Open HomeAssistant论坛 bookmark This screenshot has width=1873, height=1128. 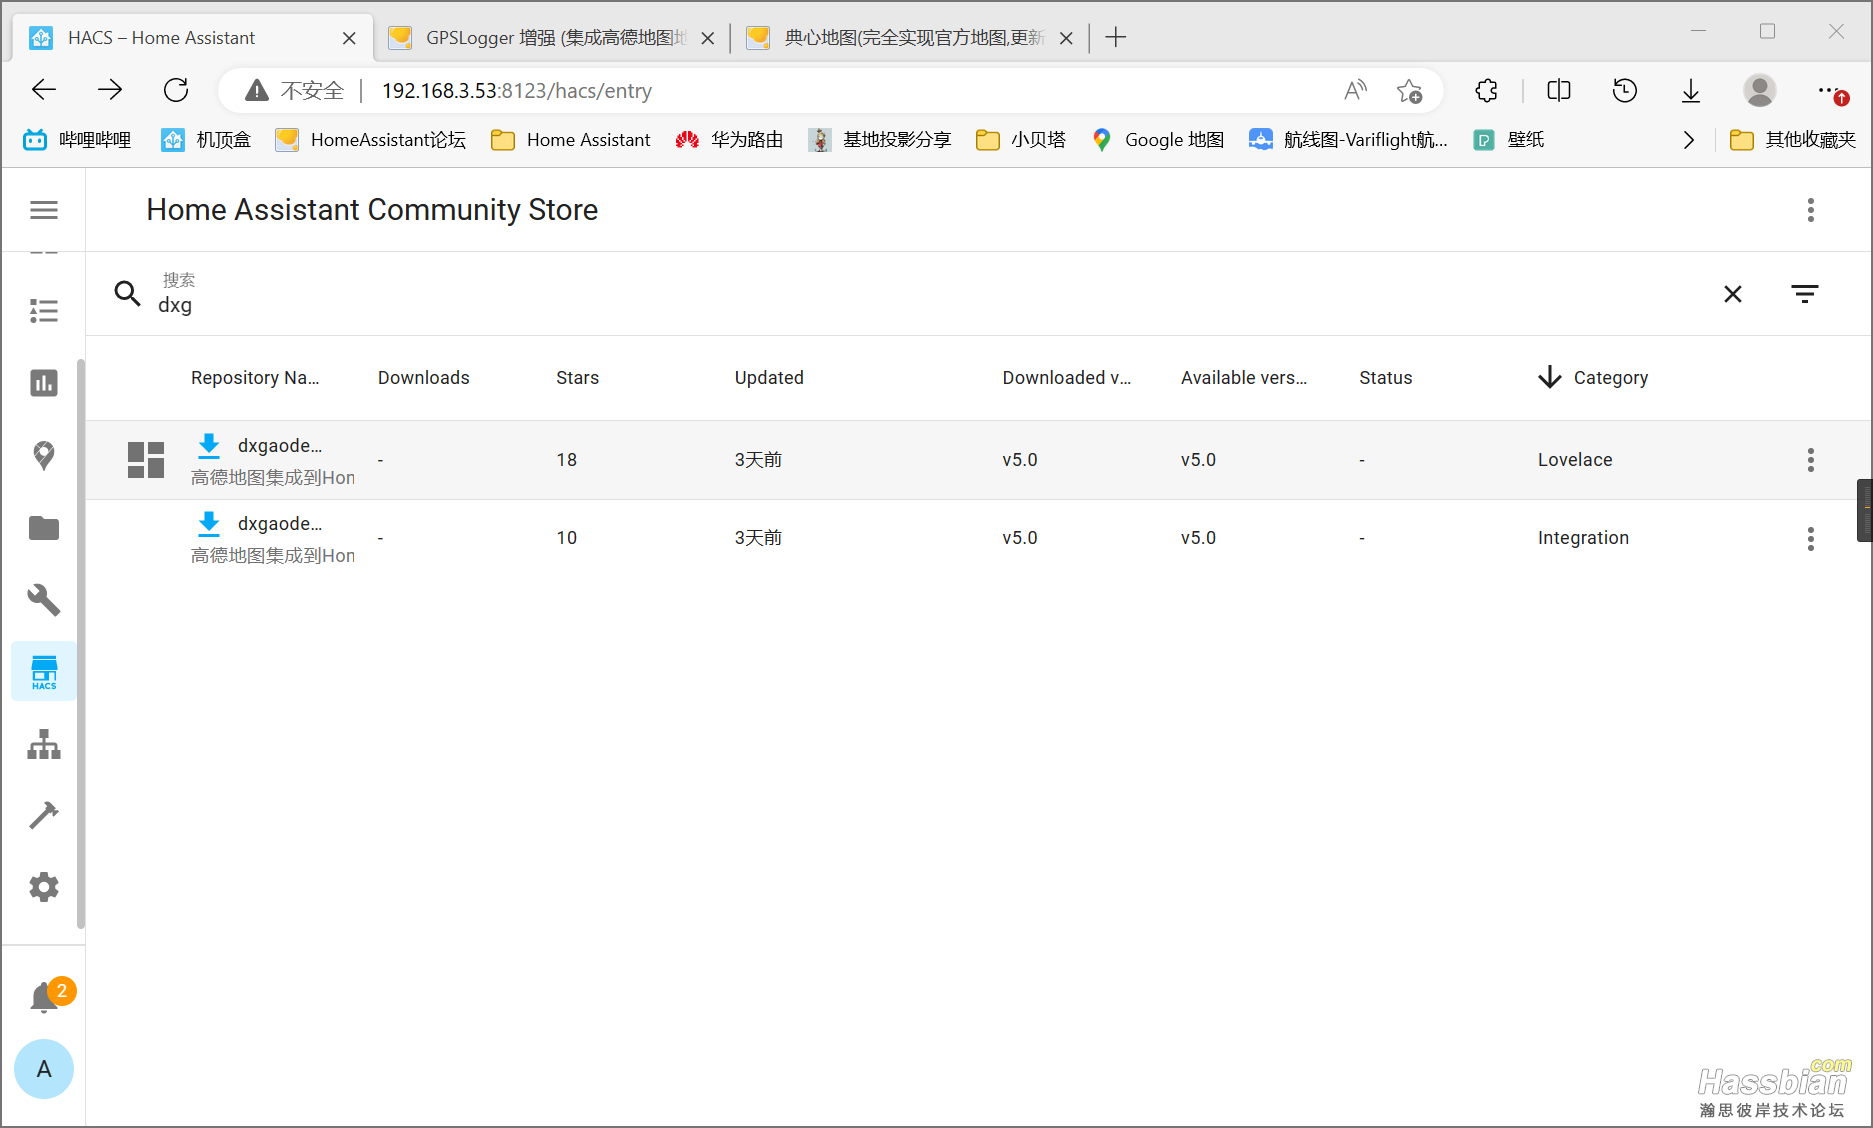click(371, 140)
